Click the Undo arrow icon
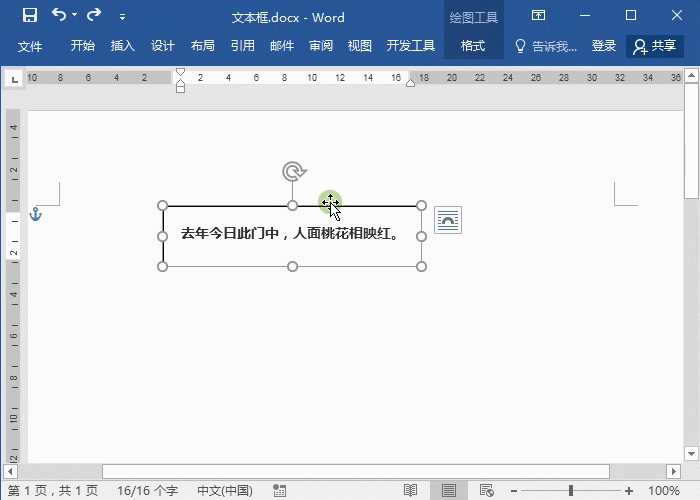700x500 pixels. pos(58,15)
